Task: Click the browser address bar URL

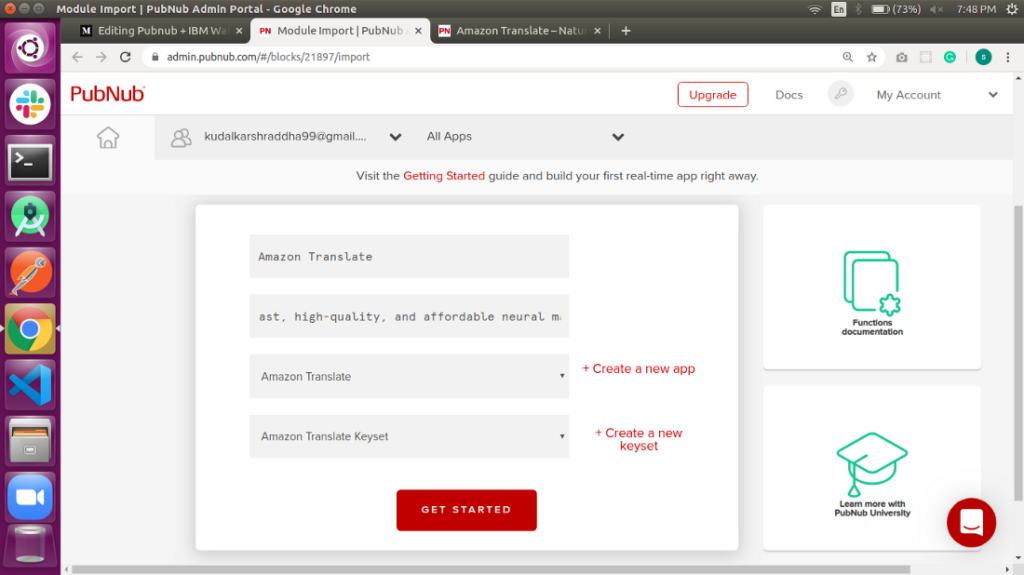Action: point(268,57)
